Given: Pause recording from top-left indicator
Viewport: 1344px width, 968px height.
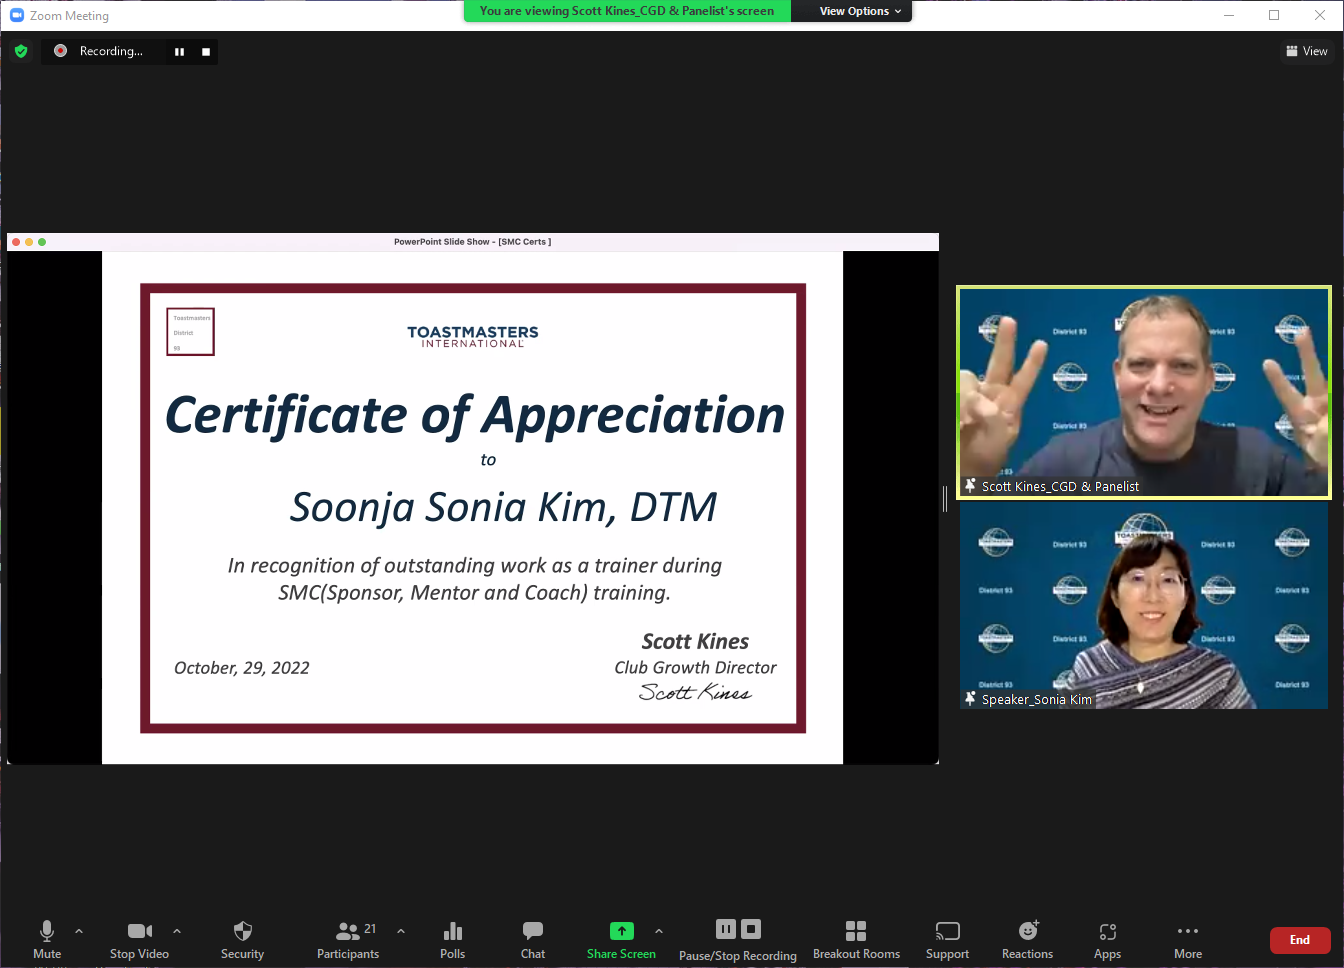Looking at the screenshot, I should 179,52.
